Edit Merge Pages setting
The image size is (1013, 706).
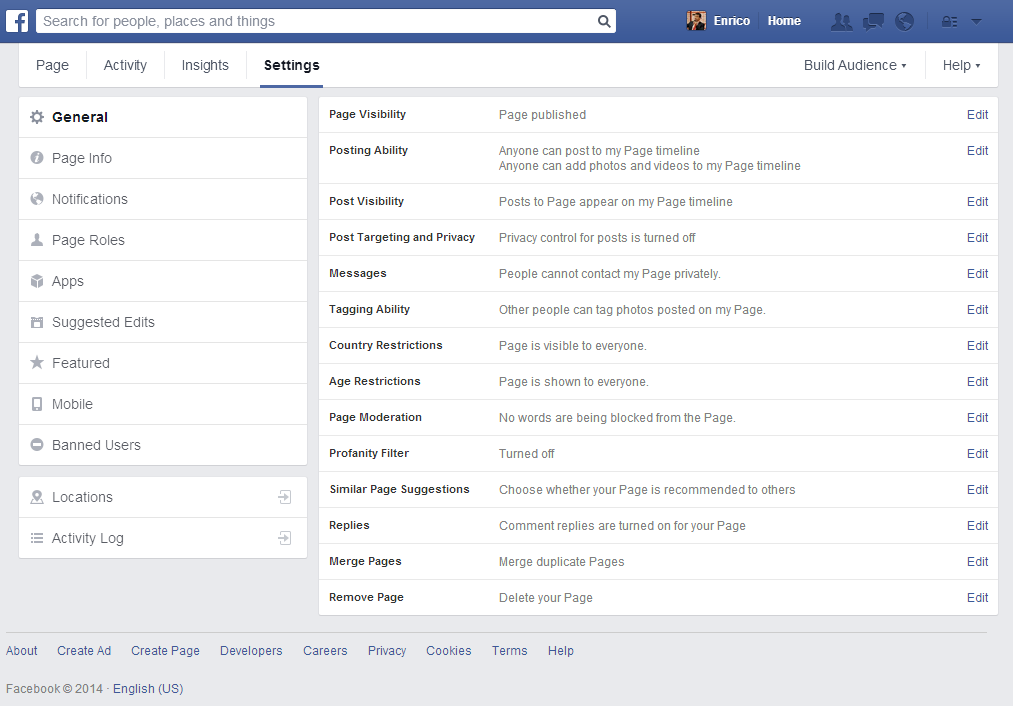(977, 562)
